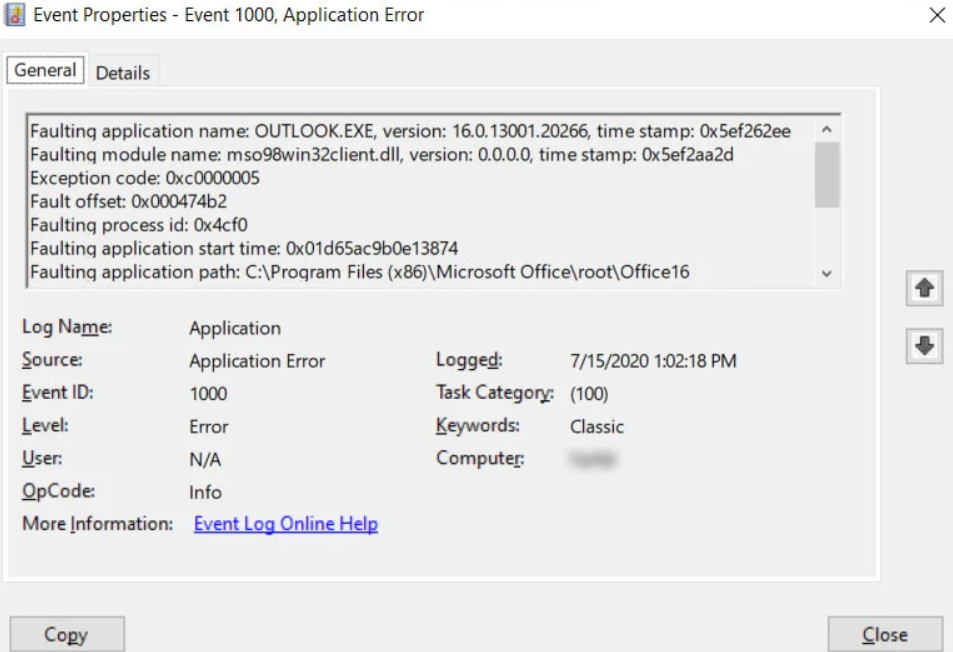This screenshot has height=652, width=953.
Task: Click the blurred Computer name value
Action: click(593, 459)
